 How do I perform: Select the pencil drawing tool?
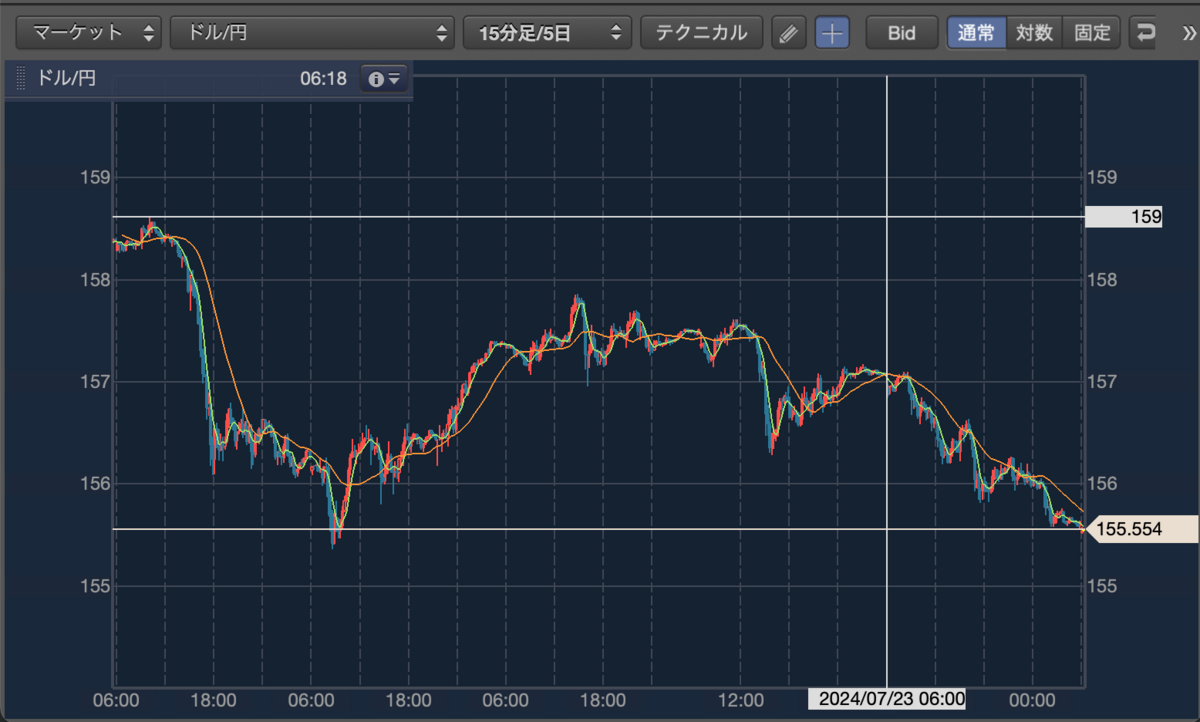pos(789,33)
